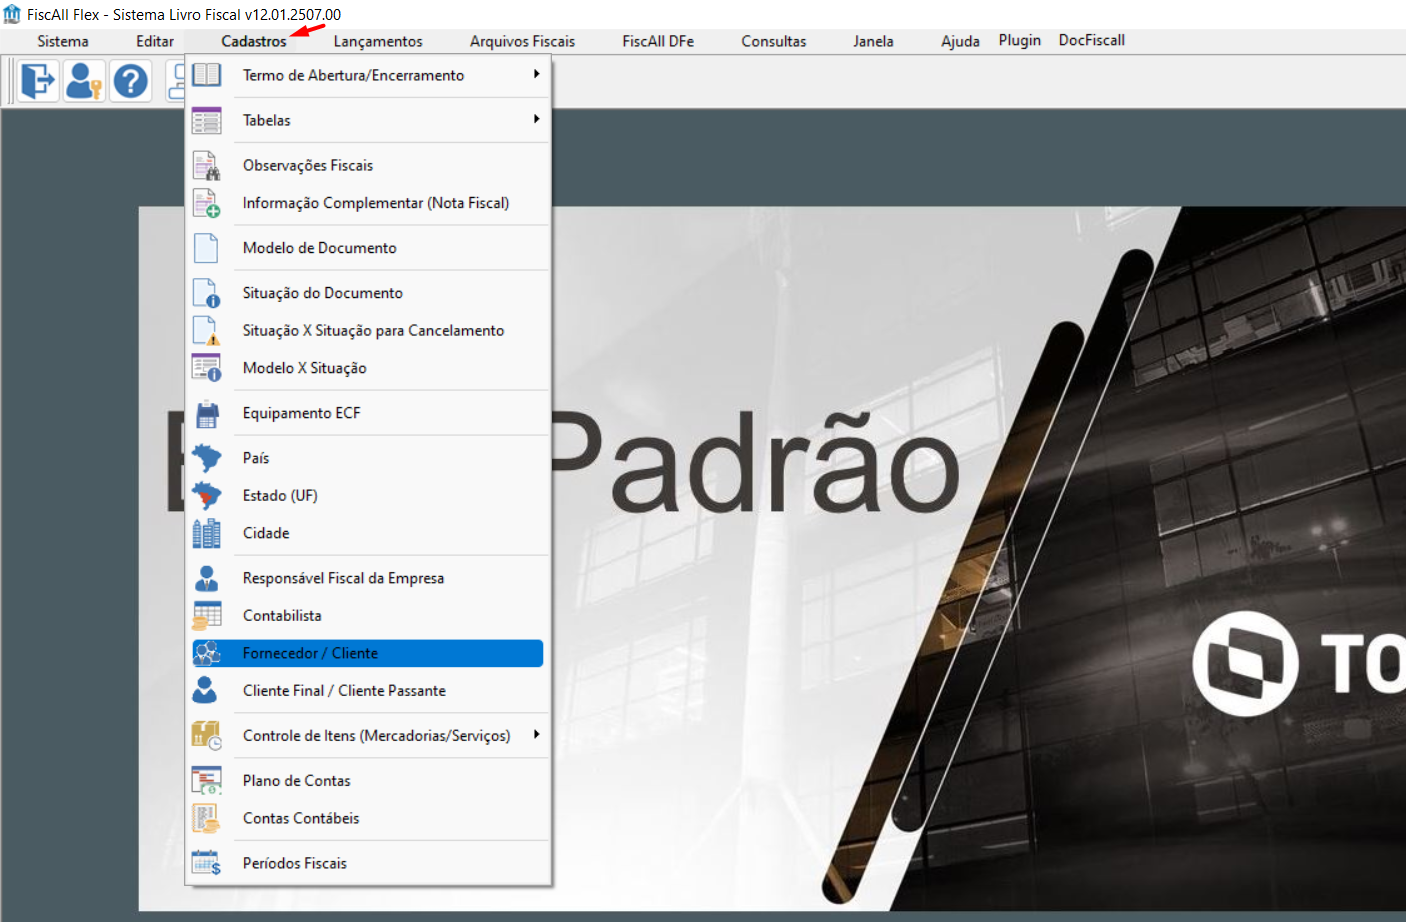Select the País menu entry

(368, 458)
